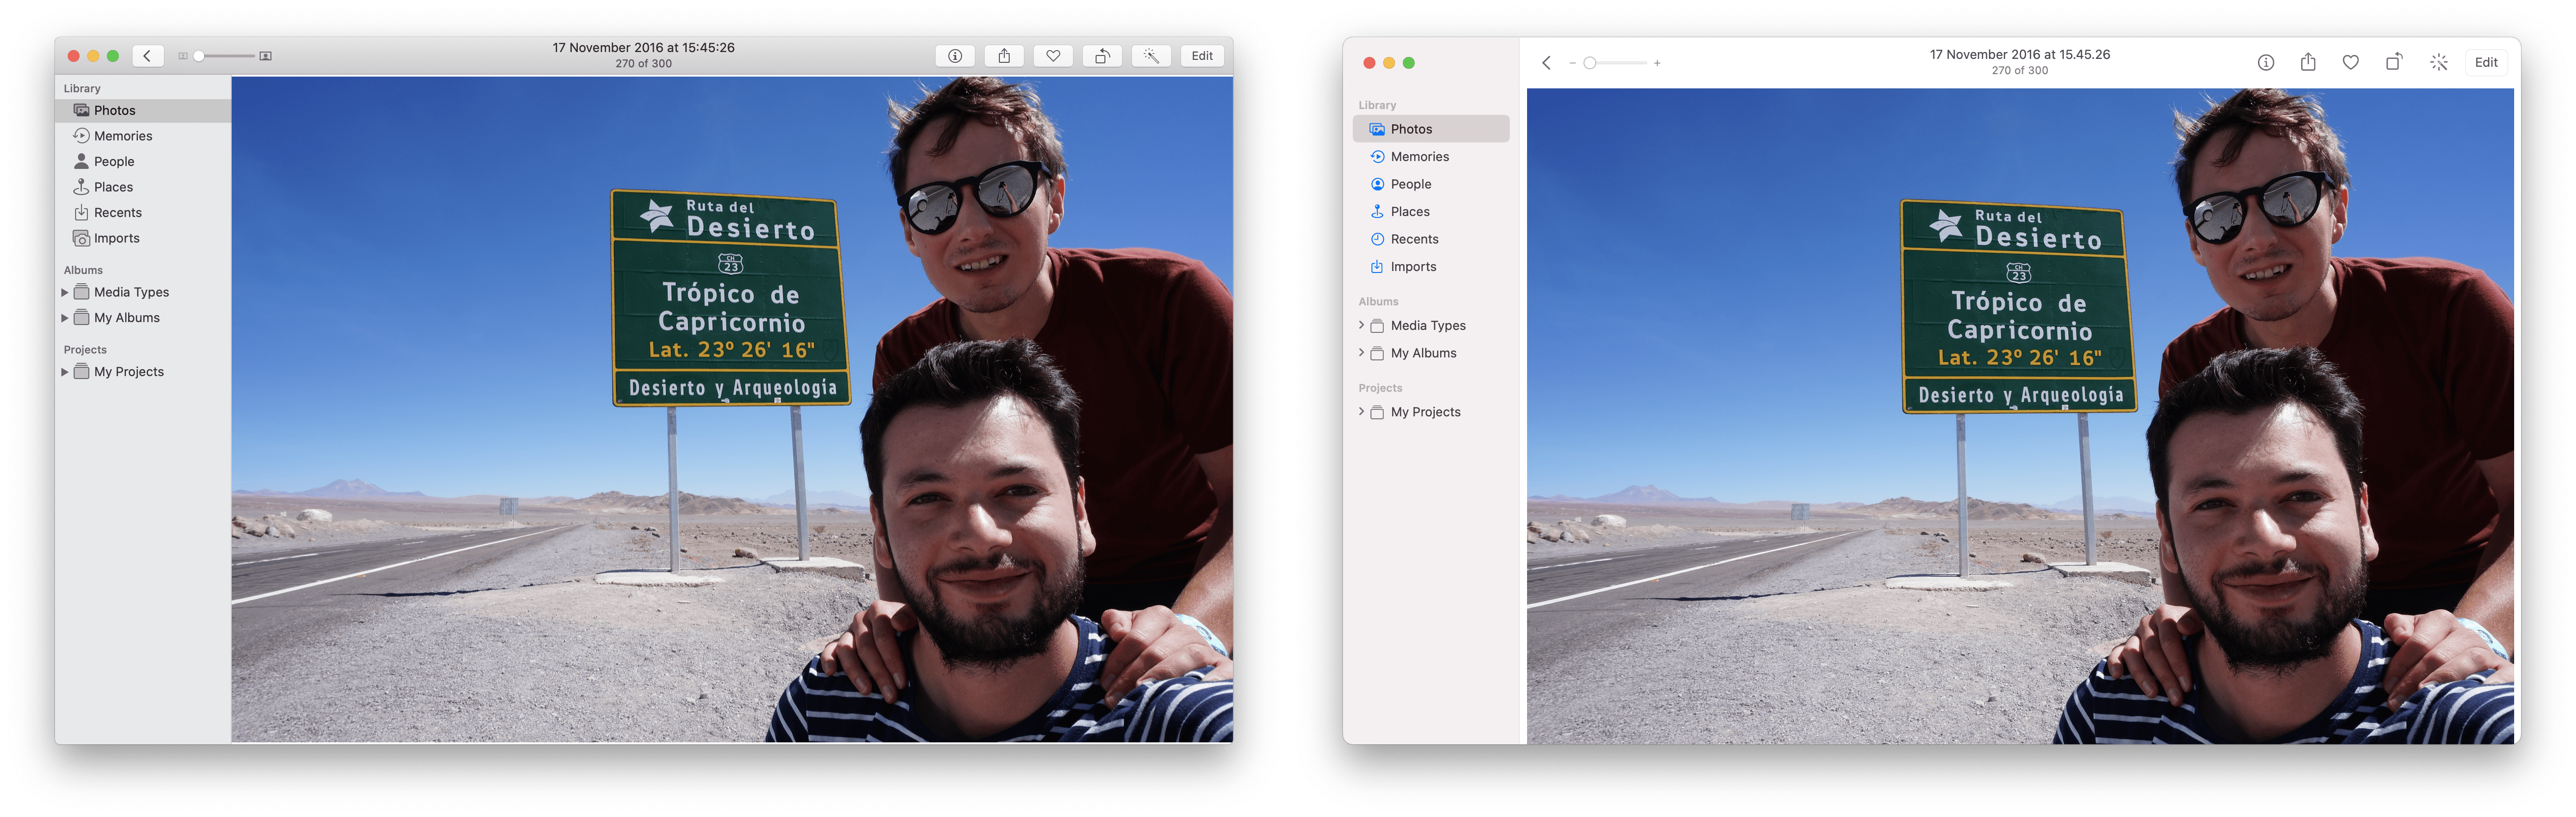This screenshot has width=2576, height=817.
Task: Click the green full-screen button in the left window
Action: [113, 56]
